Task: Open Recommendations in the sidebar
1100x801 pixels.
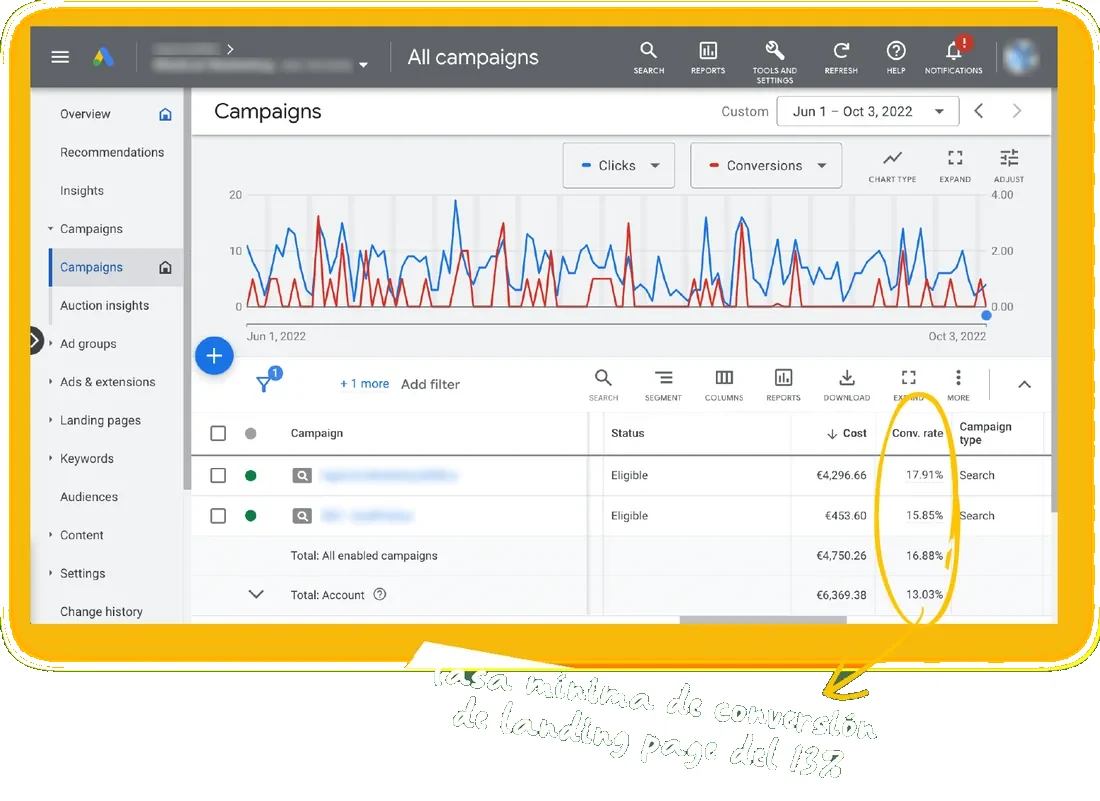Action: pos(112,152)
